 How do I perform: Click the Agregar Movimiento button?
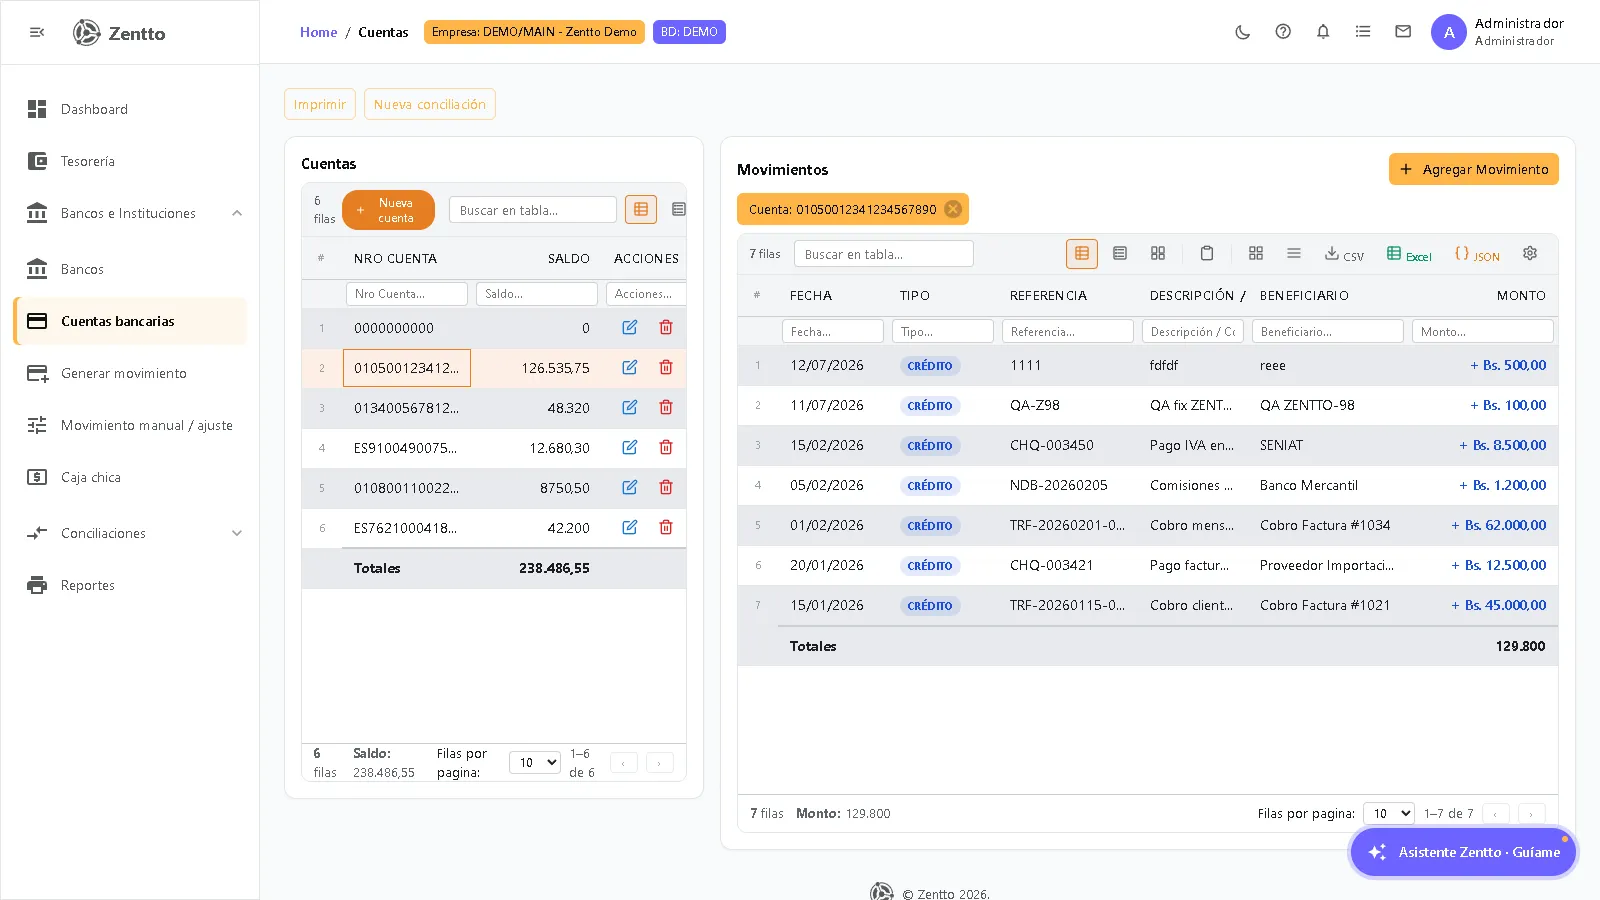pyautogui.click(x=1474, y=169)
